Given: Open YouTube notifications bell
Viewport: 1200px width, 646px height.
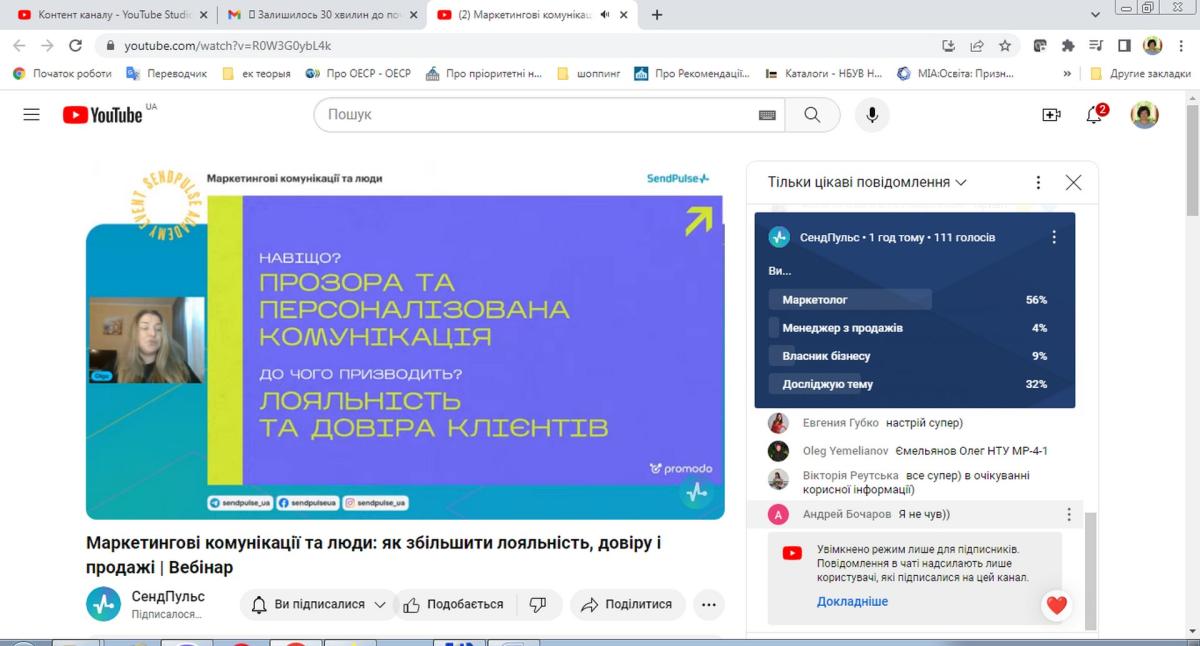Looking at the screenshot, I should [1095, 115].
